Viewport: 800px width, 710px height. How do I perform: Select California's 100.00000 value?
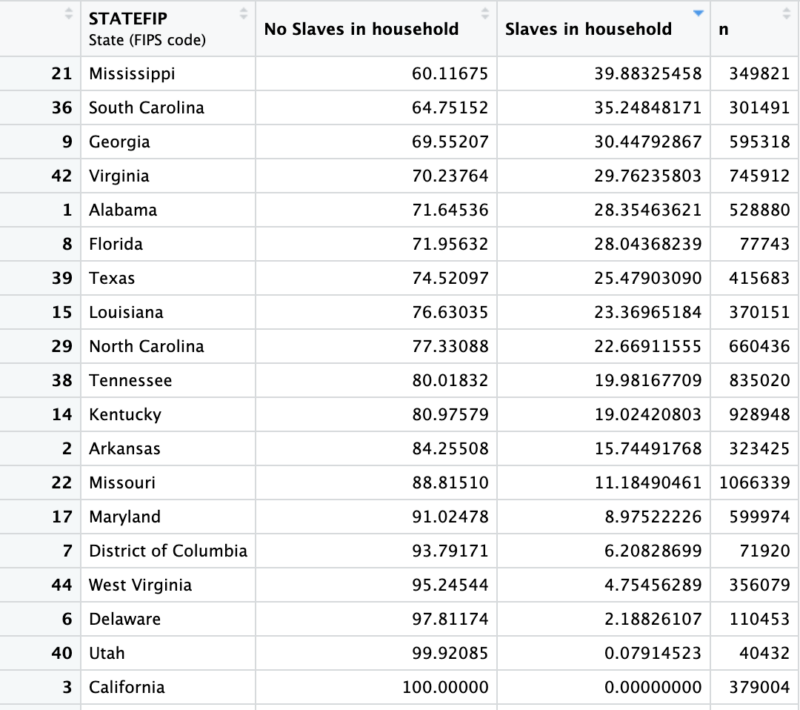pyautogui.click(x=445, y=687)
